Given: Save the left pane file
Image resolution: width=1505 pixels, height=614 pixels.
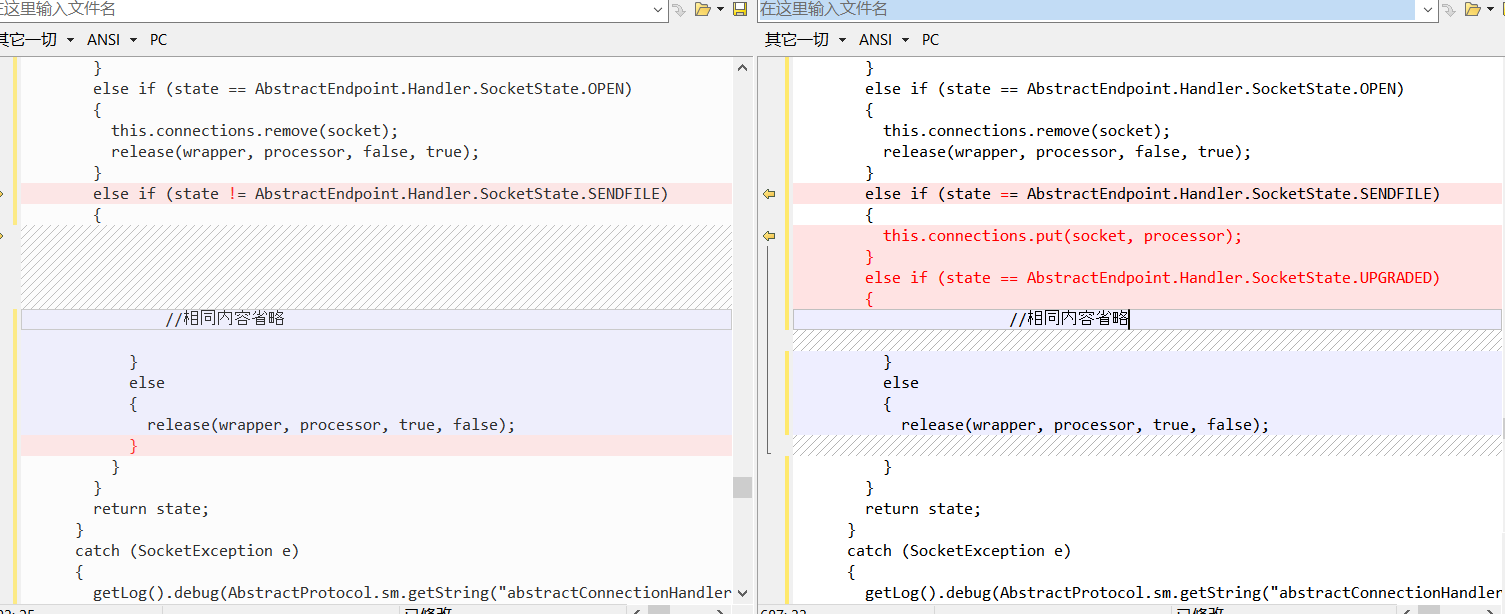Looking at the screenshot, I should pyautogui.click(x=740, y=9).
